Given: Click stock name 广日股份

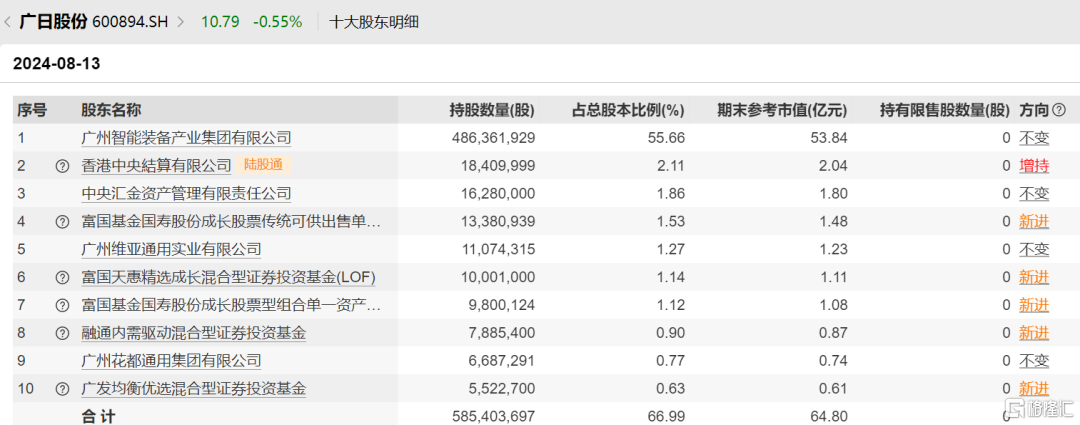Looking at the screenshot, I should pyautogui.click(x=53, y=22).
